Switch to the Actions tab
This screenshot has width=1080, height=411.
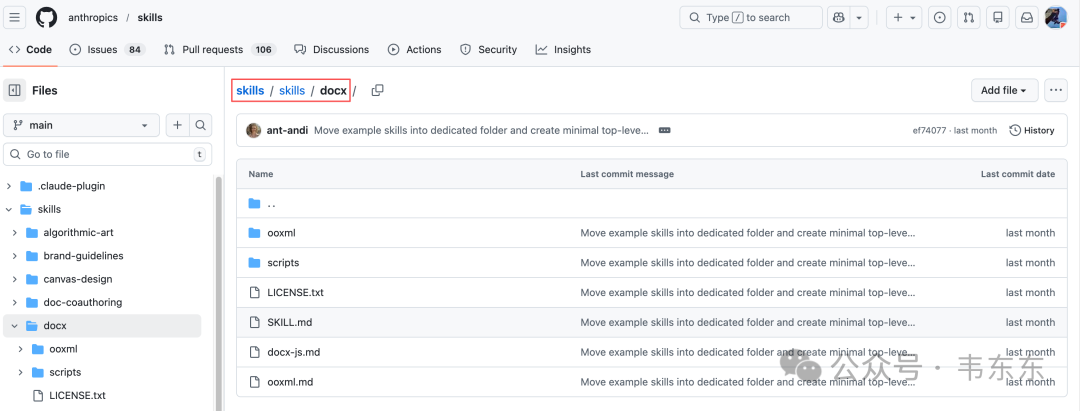point(415,50)
